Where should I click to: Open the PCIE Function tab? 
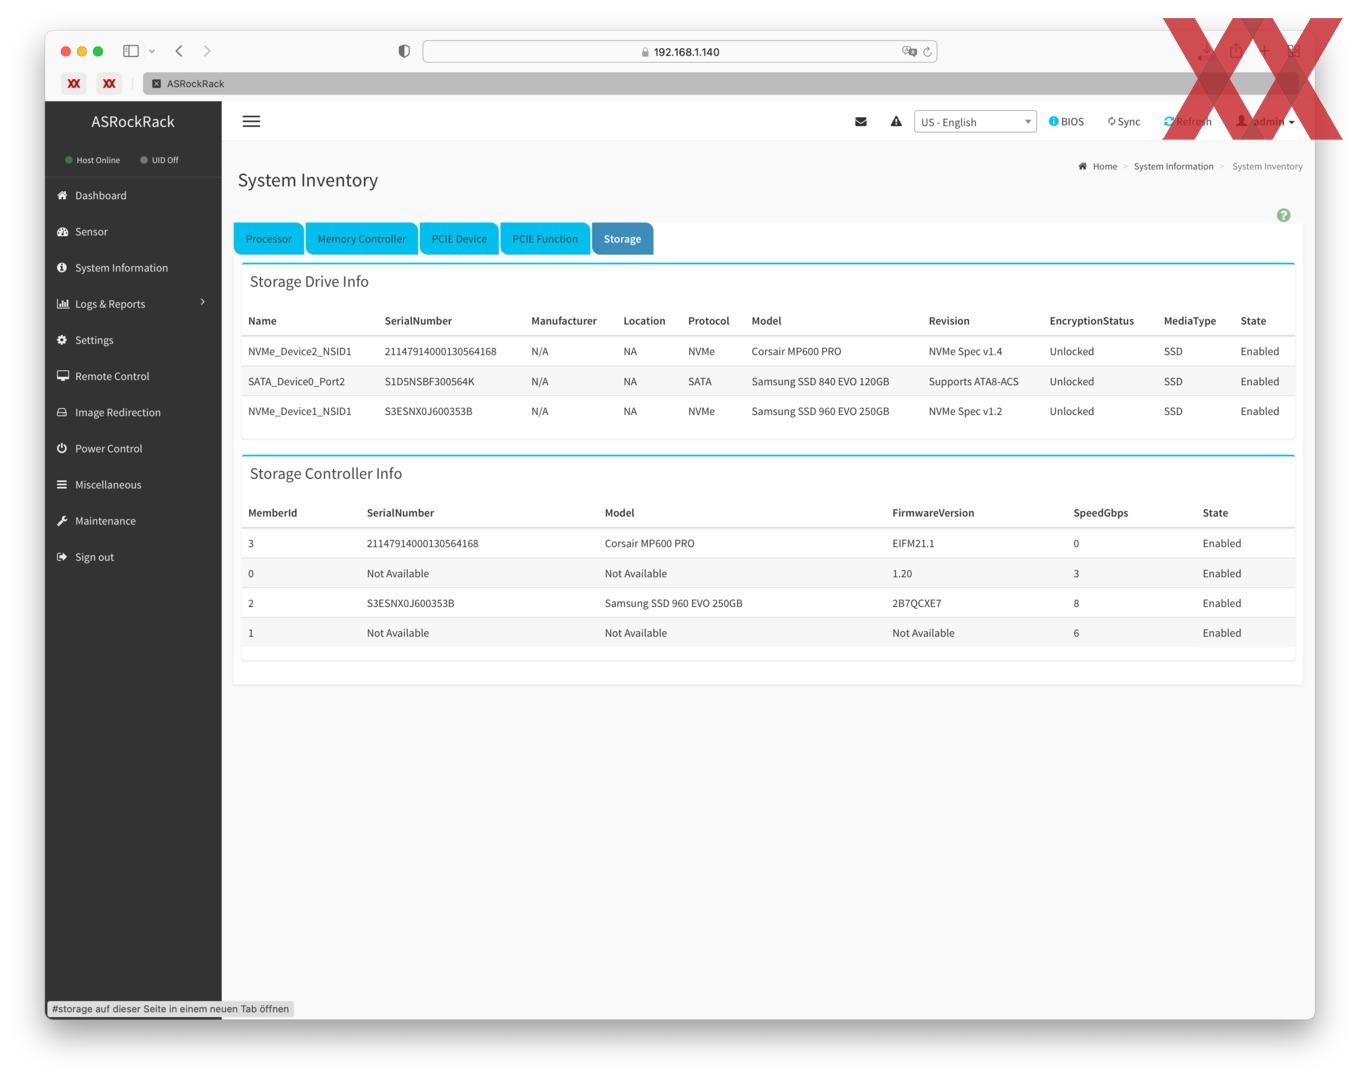[x=545, y=239]
